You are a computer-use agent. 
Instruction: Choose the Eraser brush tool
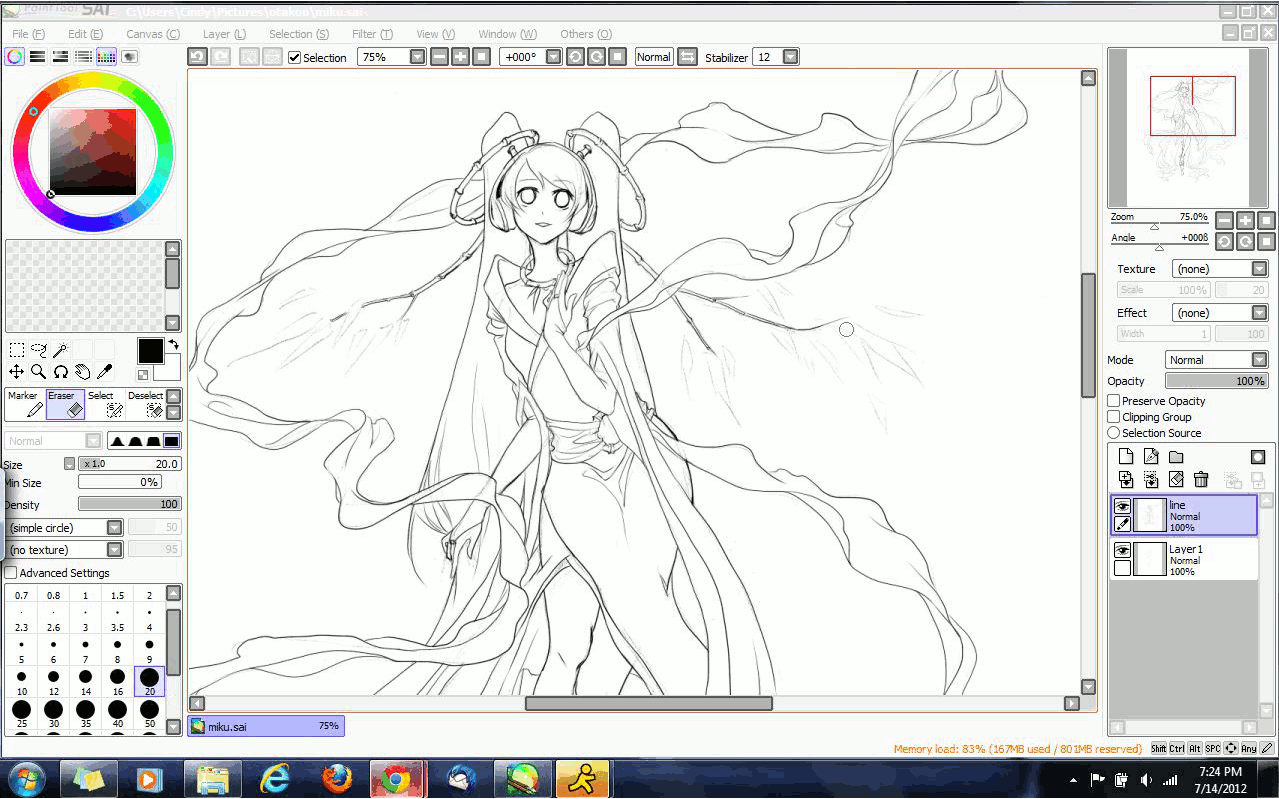[x=65, y=404]
